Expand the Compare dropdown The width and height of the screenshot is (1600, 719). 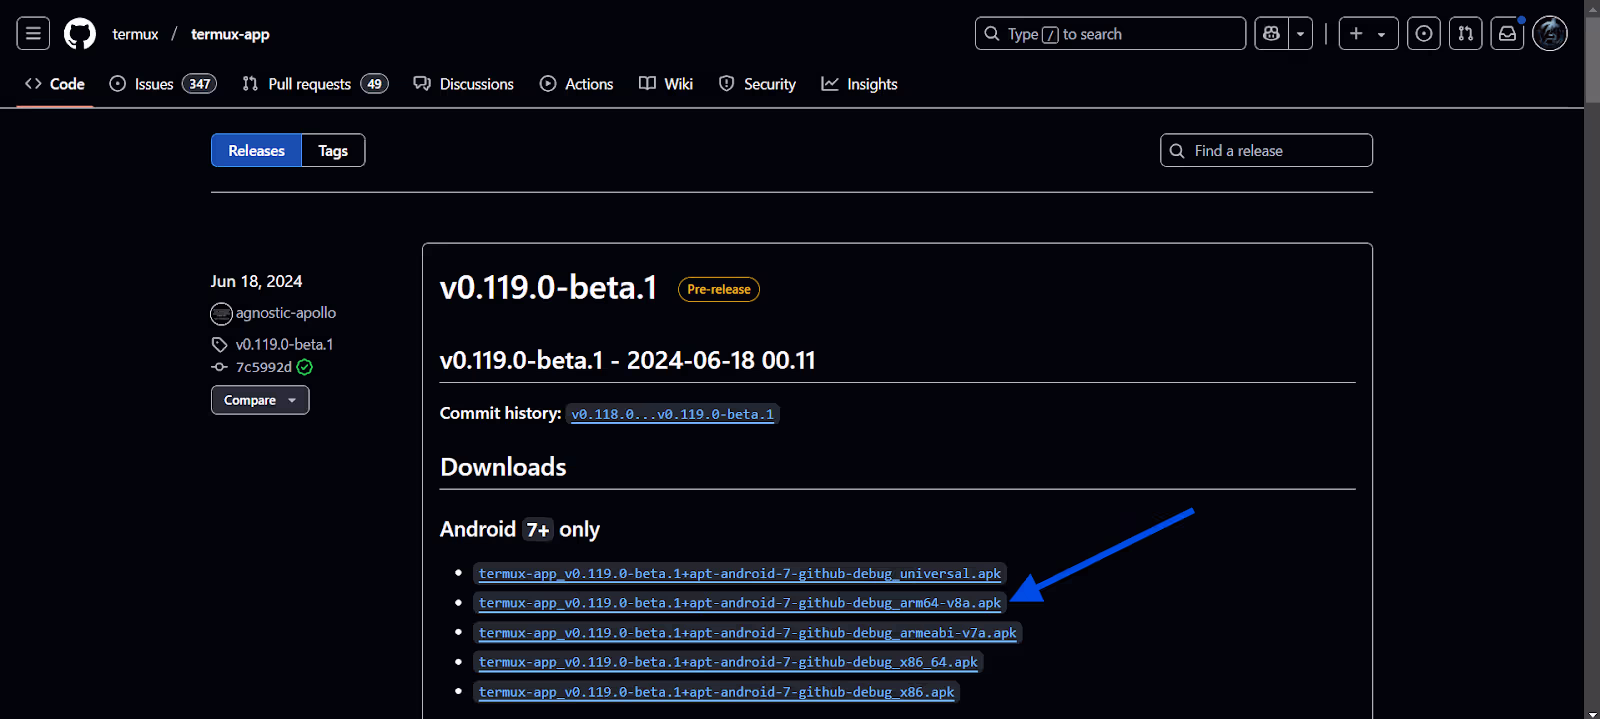point(260,400)
